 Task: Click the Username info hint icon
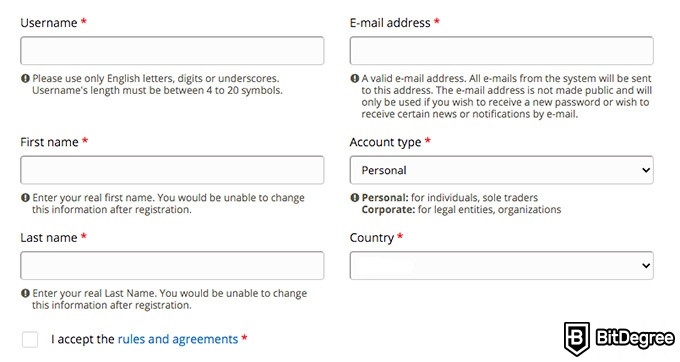25,78
